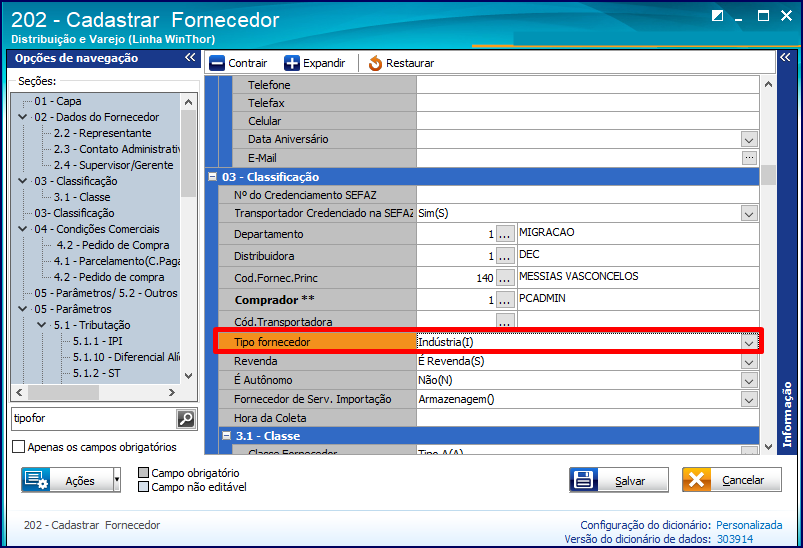This screenshot has width=803, height=548.
Task: Select 3.1 - Classe tree item
Action: click(82, 197)
